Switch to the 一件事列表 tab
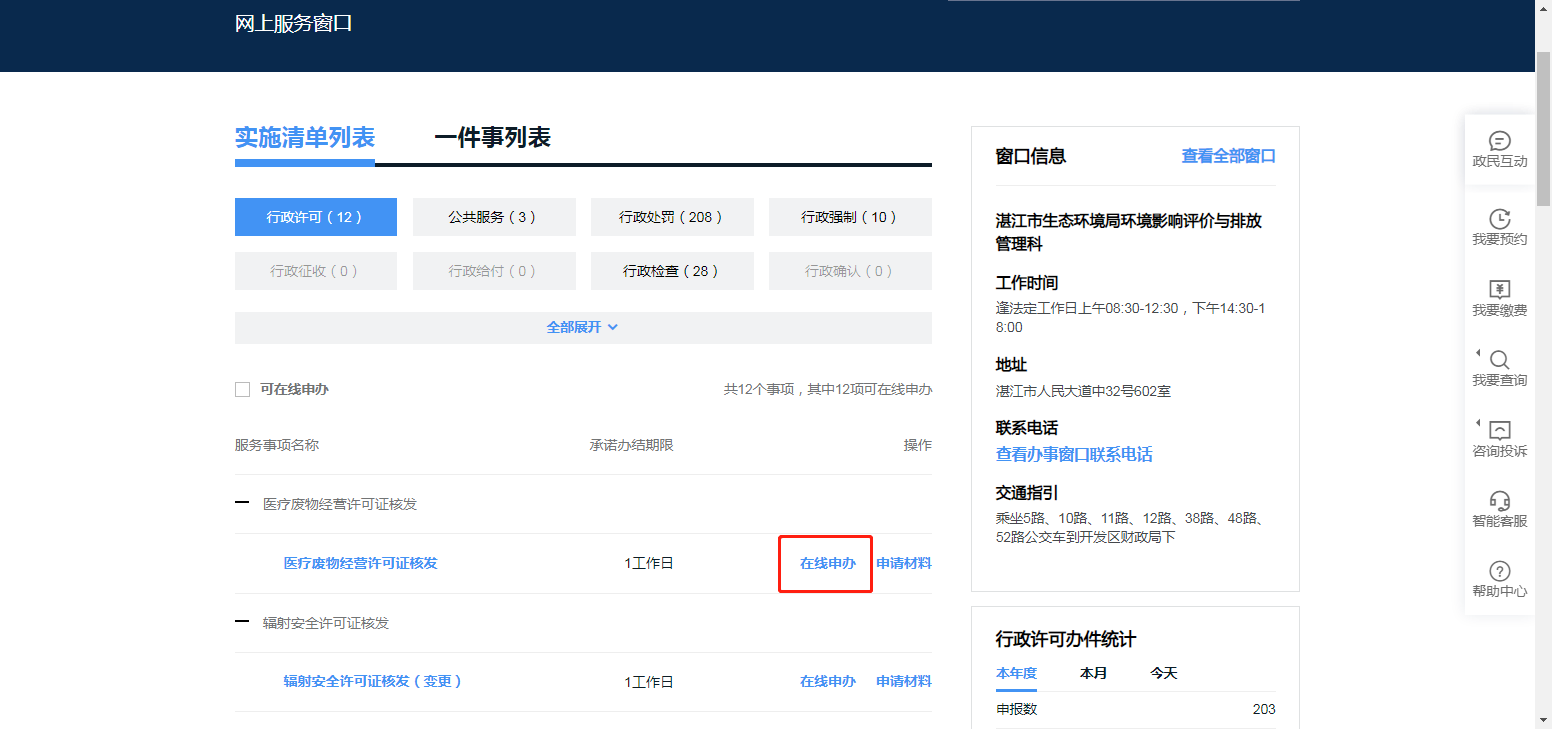 point(492,138)
